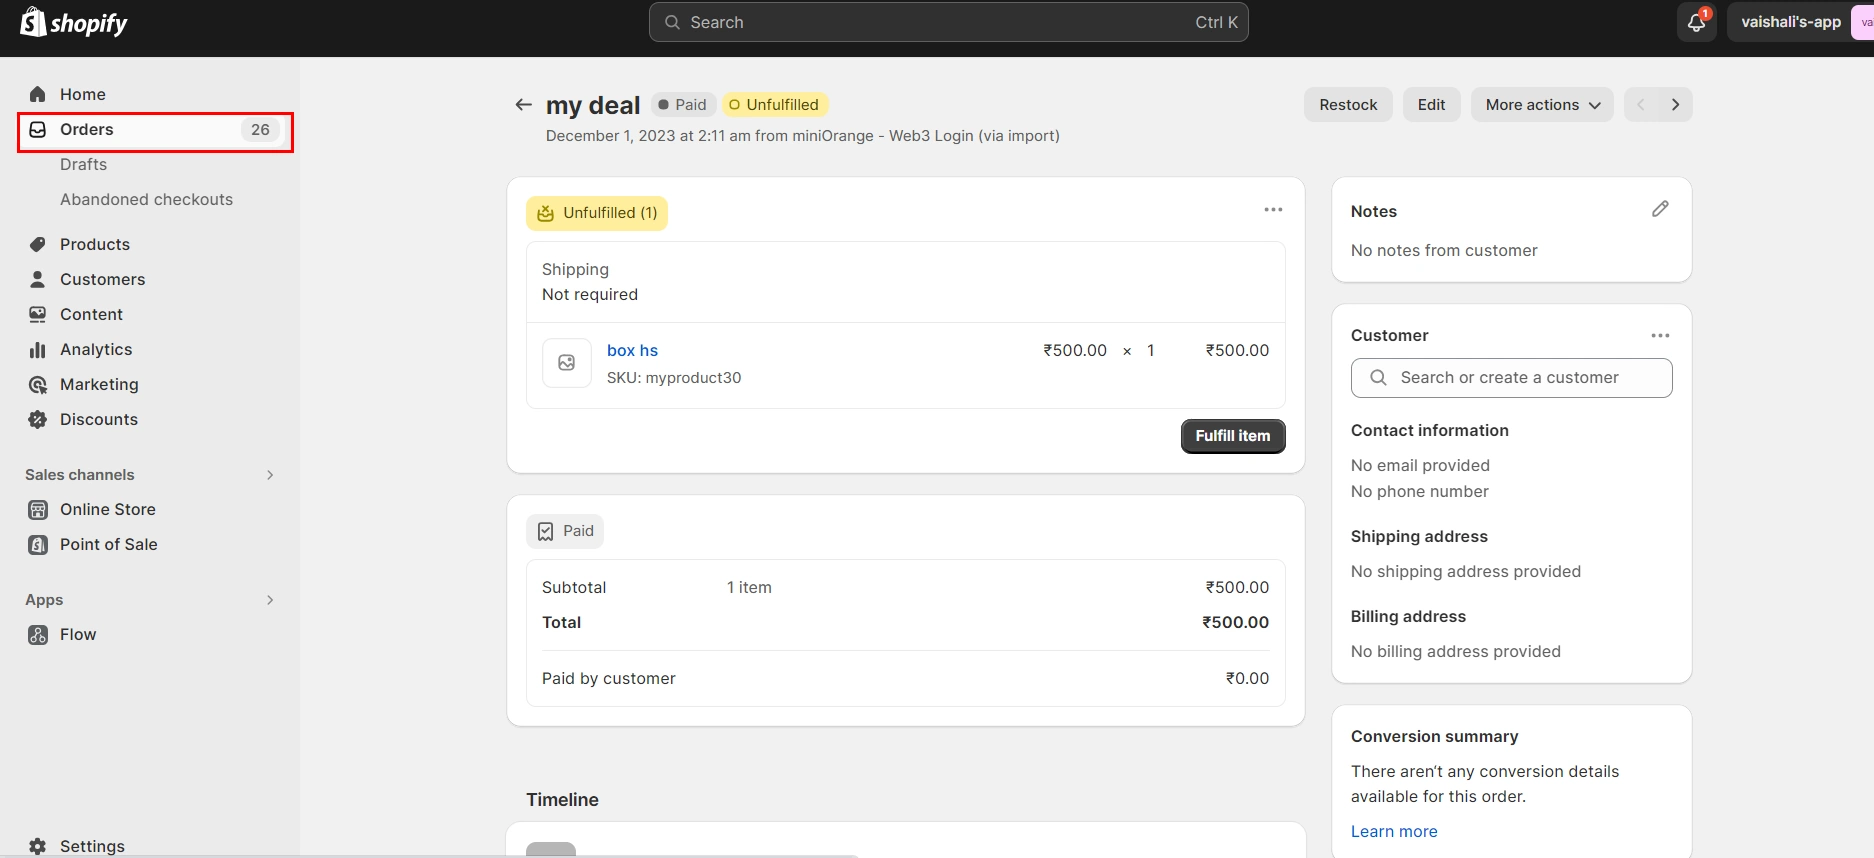
Task: Click the Total ₹500.00 amount
Action: tap(1235, 622)
